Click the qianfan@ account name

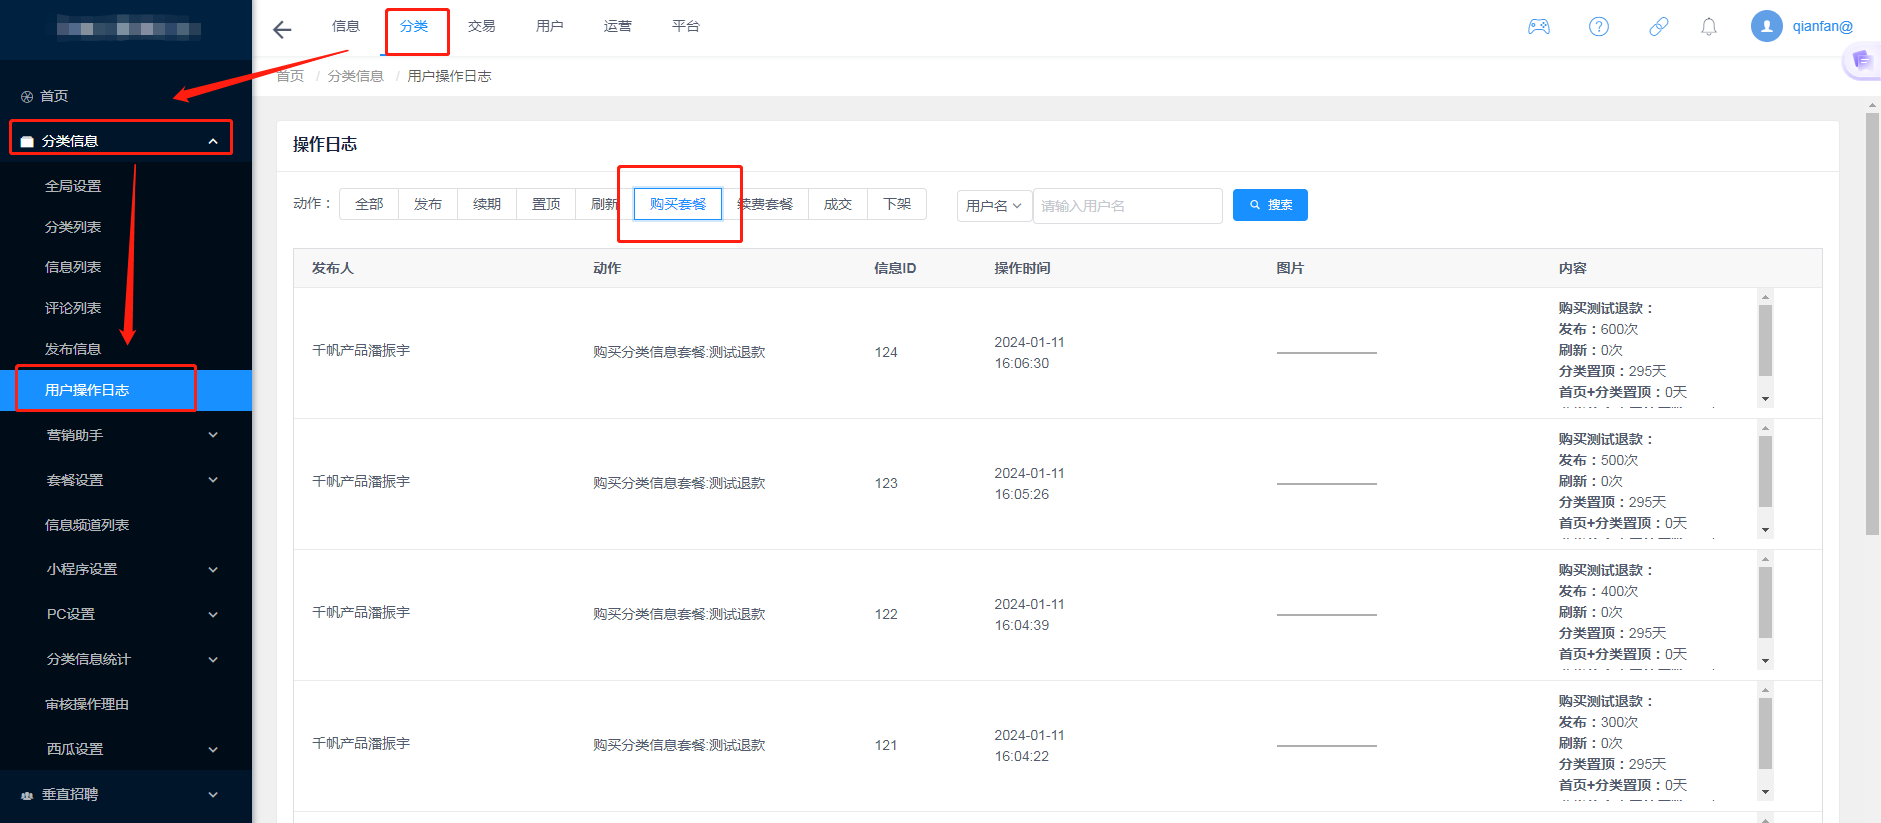coord(1822,27)
